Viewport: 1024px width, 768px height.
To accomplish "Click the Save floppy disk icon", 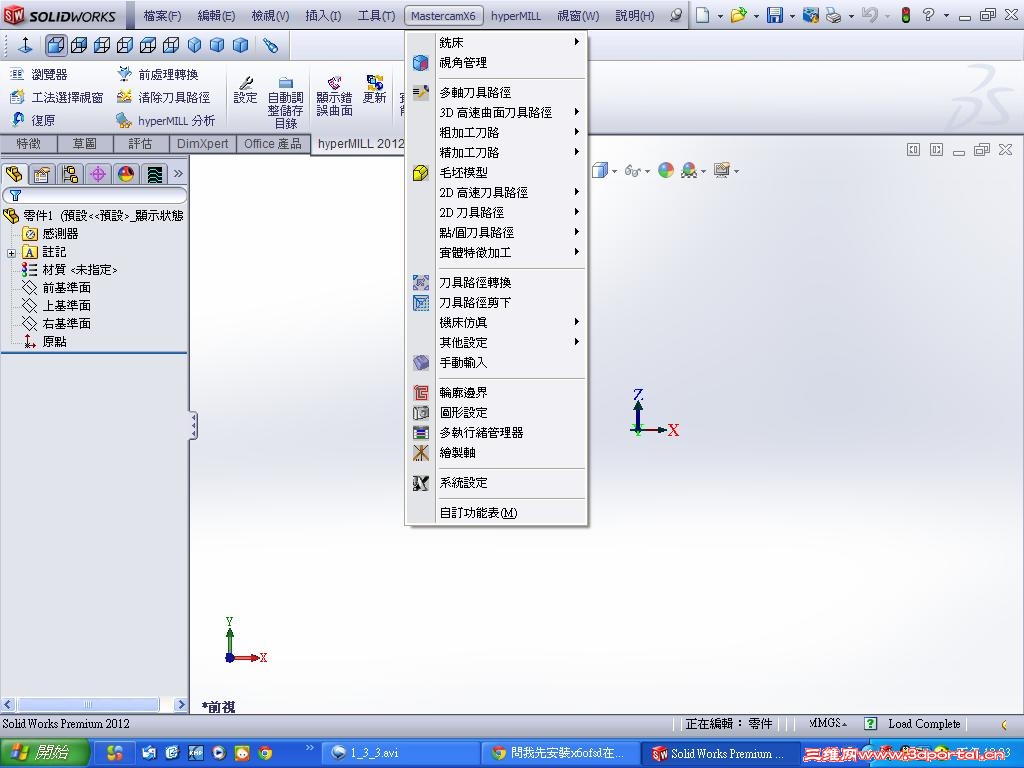I will (775, 15).
